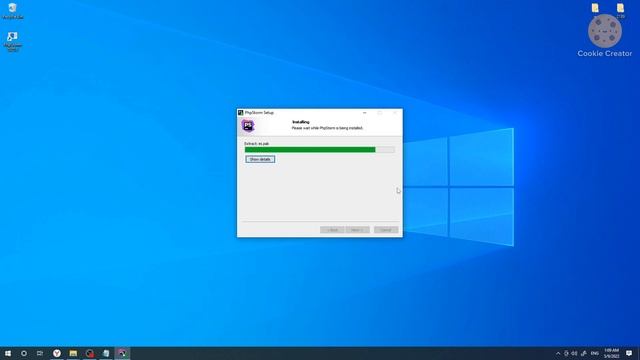Click the network icon in the system tray
The height and width of the screenshot is (360, 640).
pyautogui.click(x=584, y=353)
